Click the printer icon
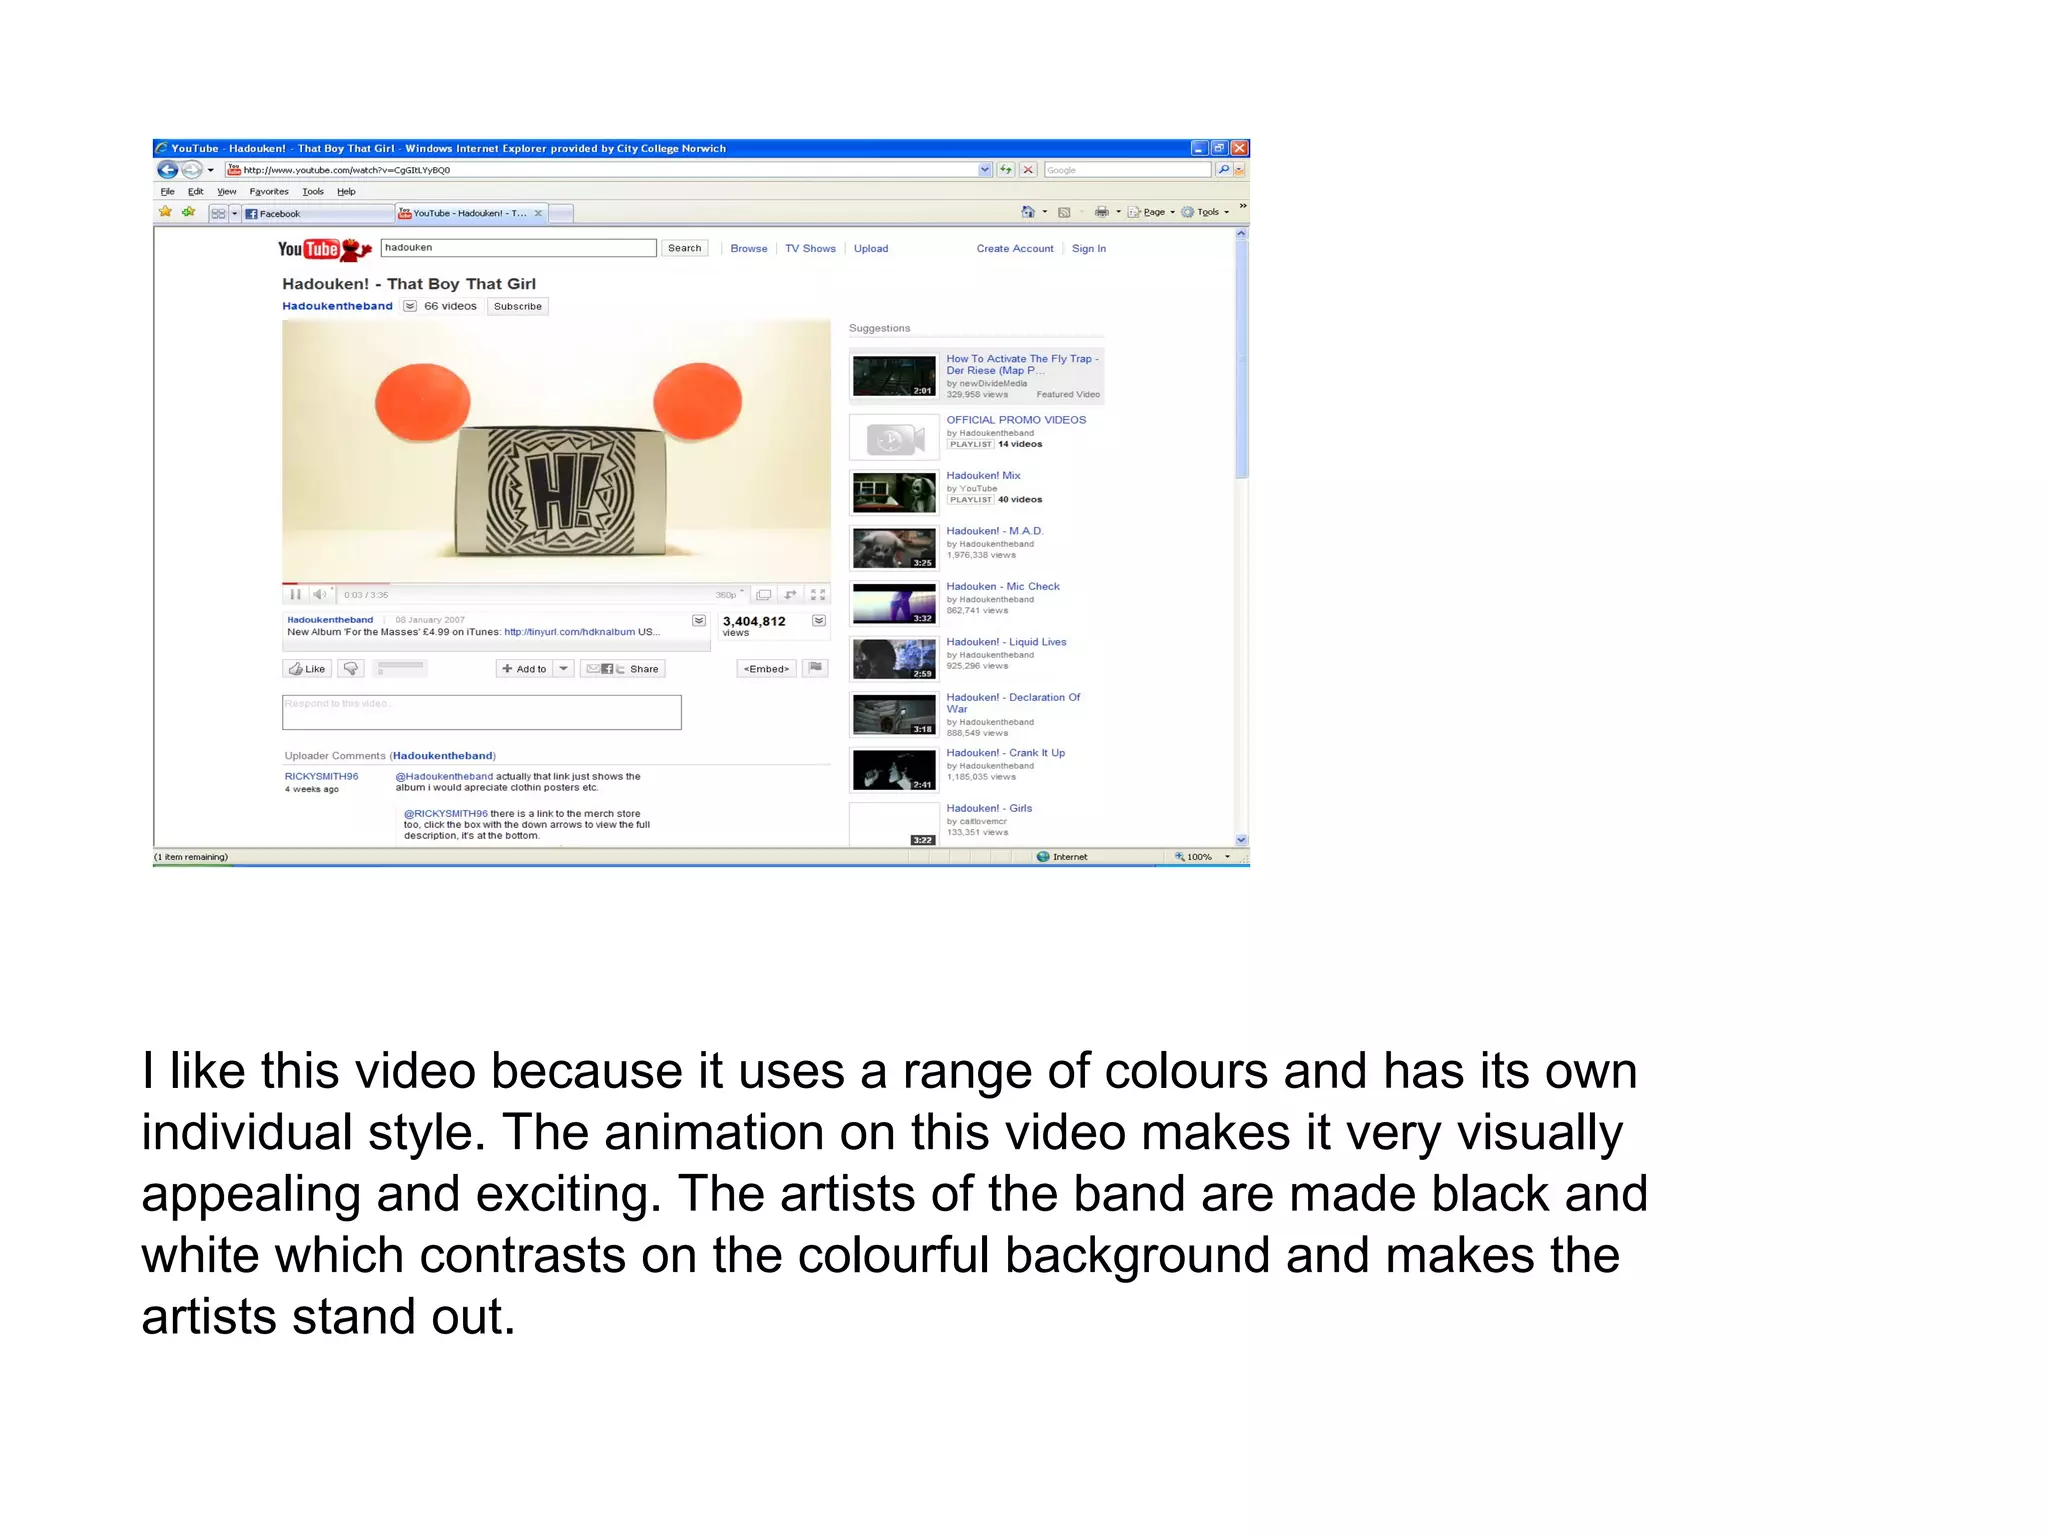2048x1536 pixels. point(1101,212)
